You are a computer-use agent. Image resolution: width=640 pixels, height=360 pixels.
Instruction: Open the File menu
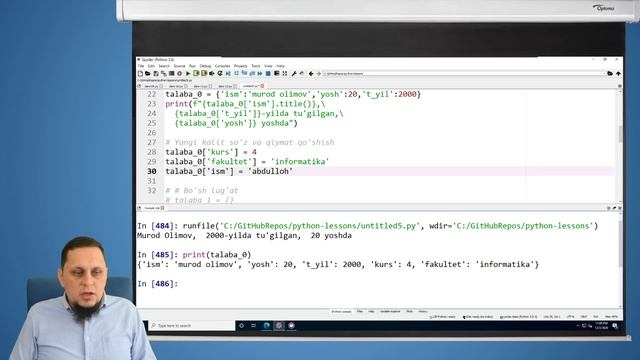[x=141, y=66]
